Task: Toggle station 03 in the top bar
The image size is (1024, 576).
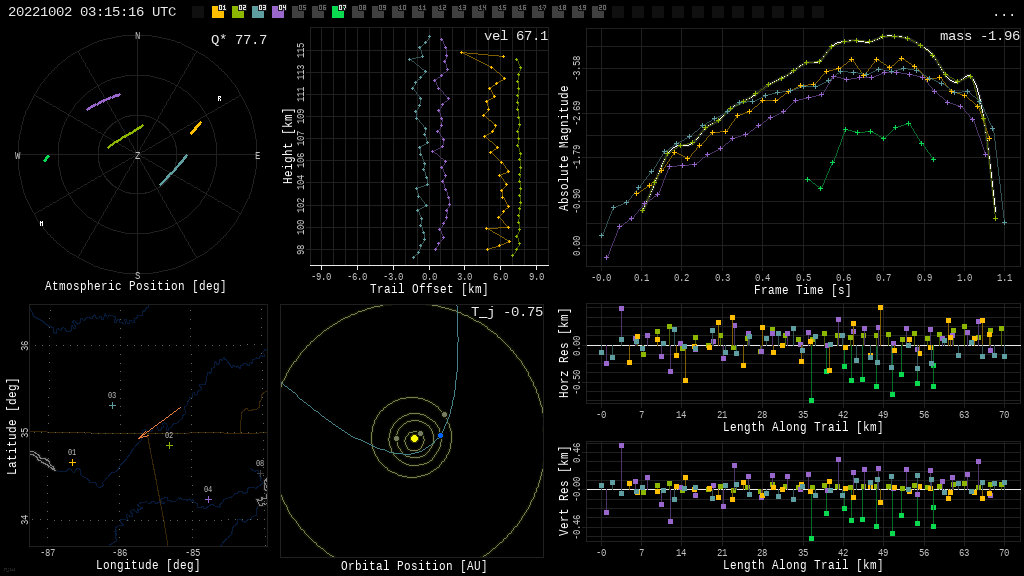Action: click(x=258, y=11)
